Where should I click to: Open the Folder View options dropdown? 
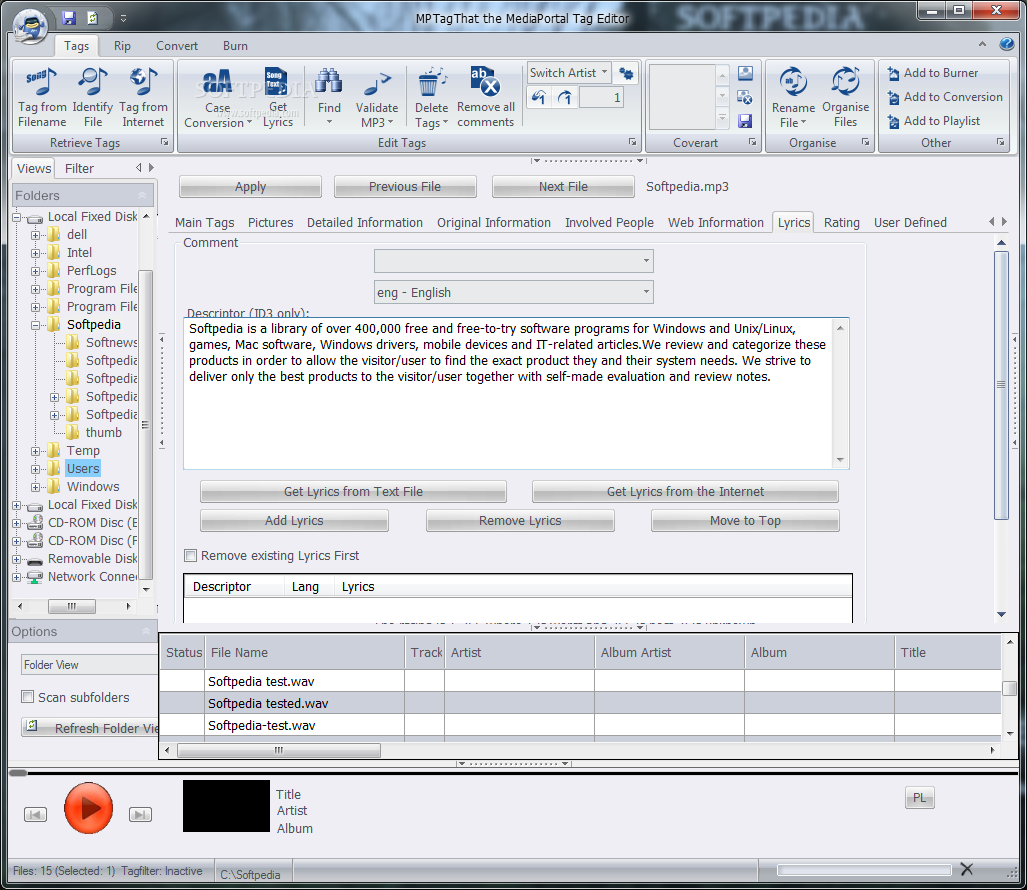click(x=89, y=665)
